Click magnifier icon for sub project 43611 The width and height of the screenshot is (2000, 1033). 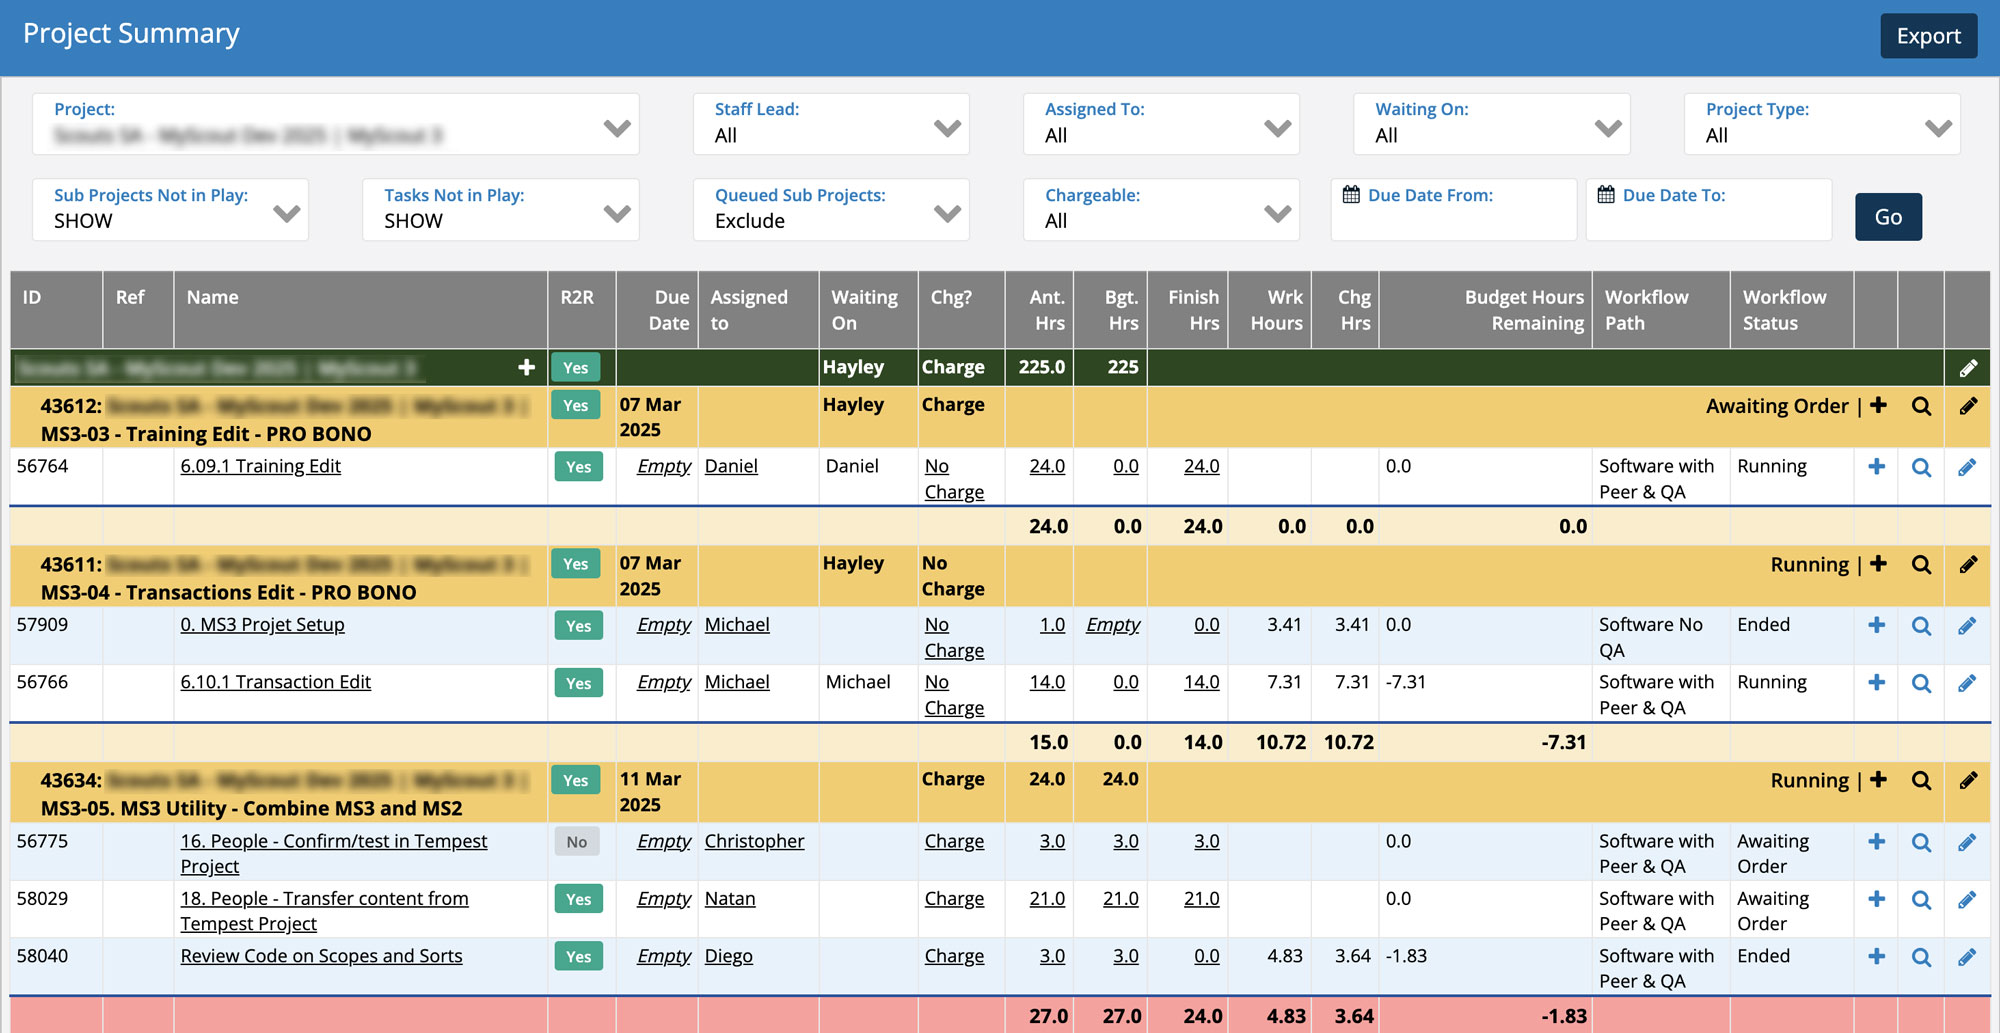click(1921, 565)
